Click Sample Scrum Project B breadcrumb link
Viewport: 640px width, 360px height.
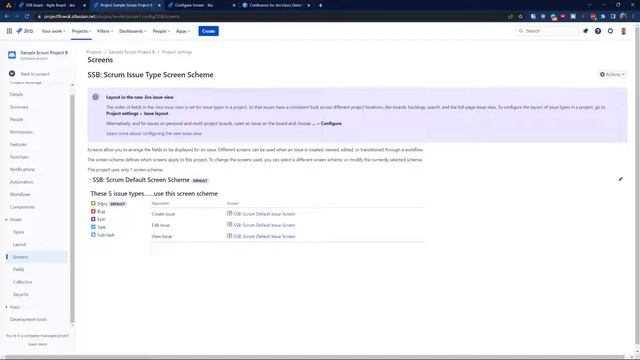[132, 52]
